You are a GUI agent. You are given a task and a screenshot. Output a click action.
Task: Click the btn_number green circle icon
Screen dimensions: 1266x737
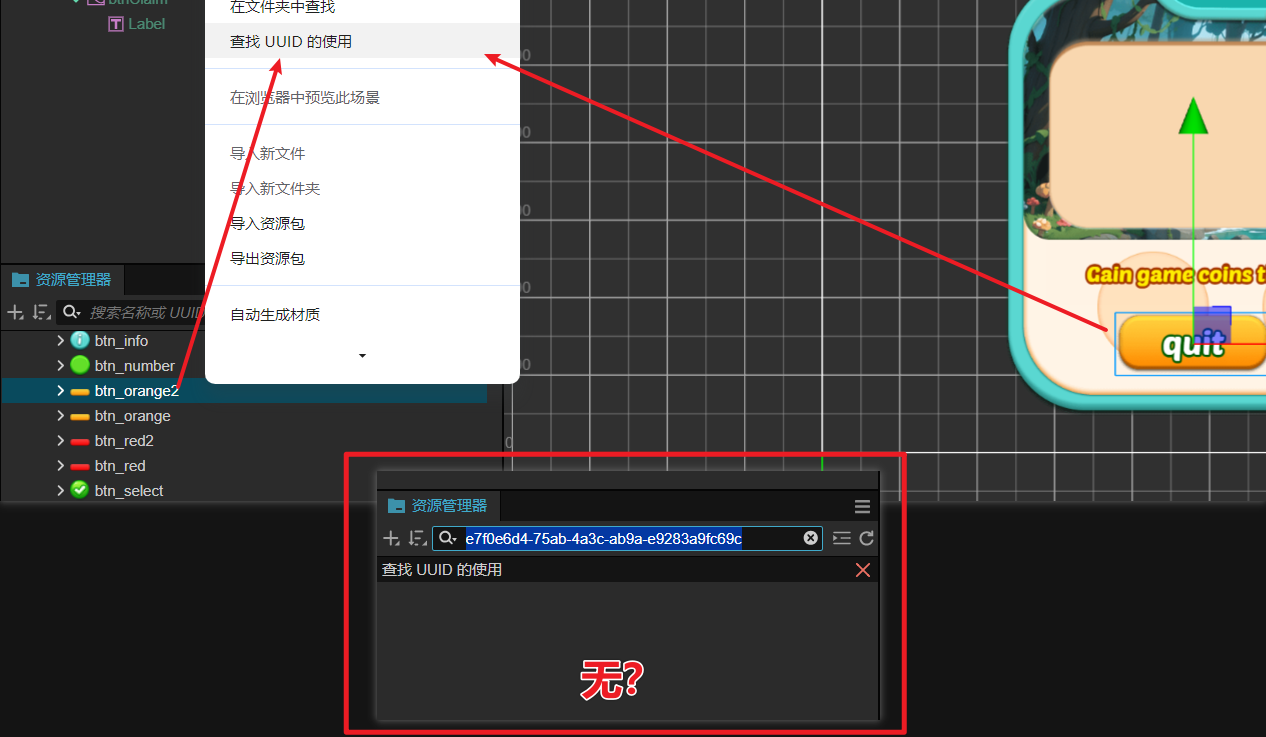pos(80,366)
